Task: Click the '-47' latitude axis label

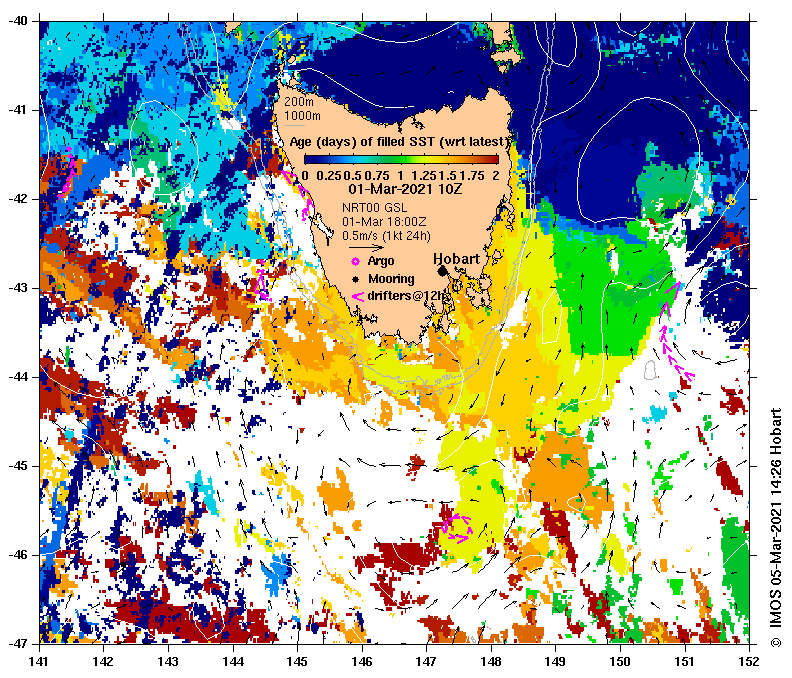Action: coord(17,644)
